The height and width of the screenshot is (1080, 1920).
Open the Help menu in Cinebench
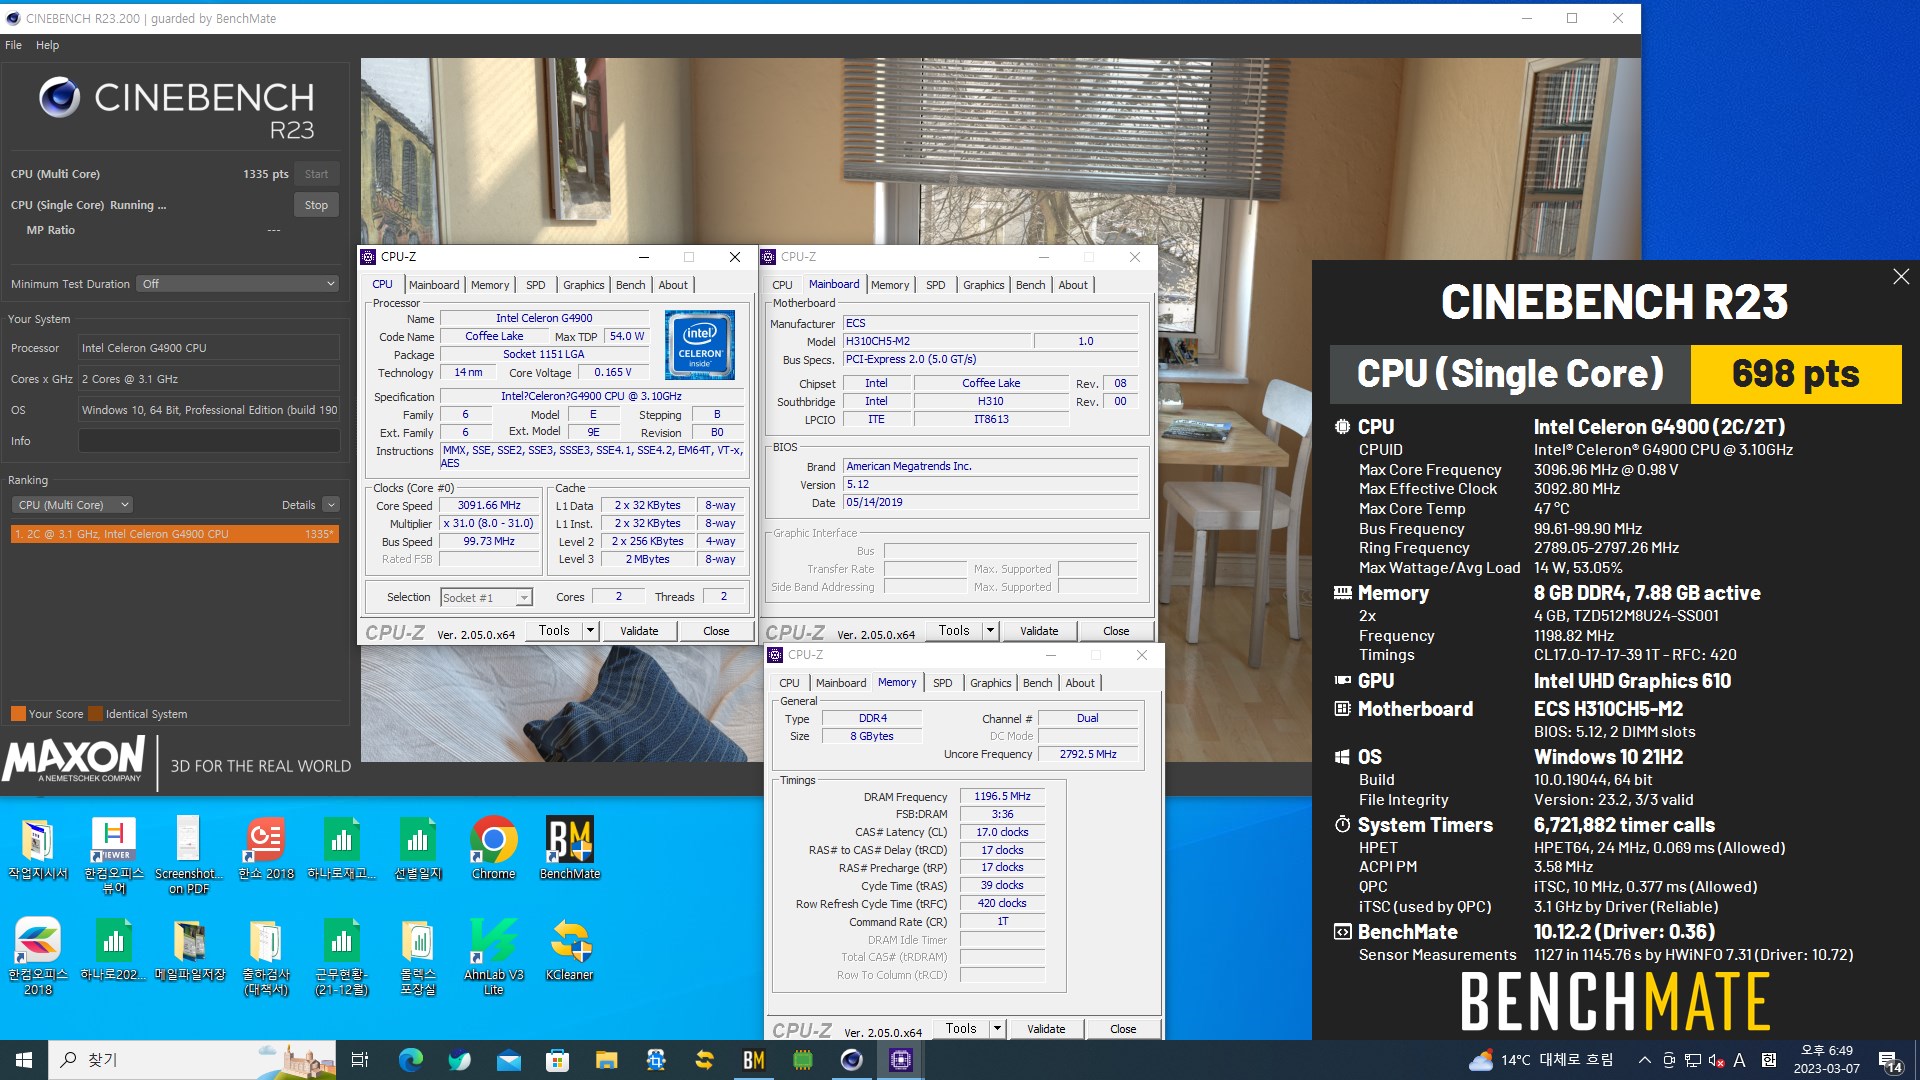[x=47, y=45]
